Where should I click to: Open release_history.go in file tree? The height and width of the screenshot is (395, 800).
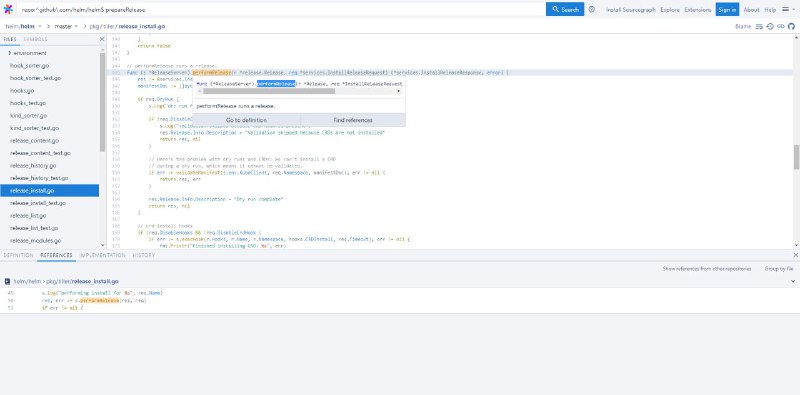coord(33,166)
